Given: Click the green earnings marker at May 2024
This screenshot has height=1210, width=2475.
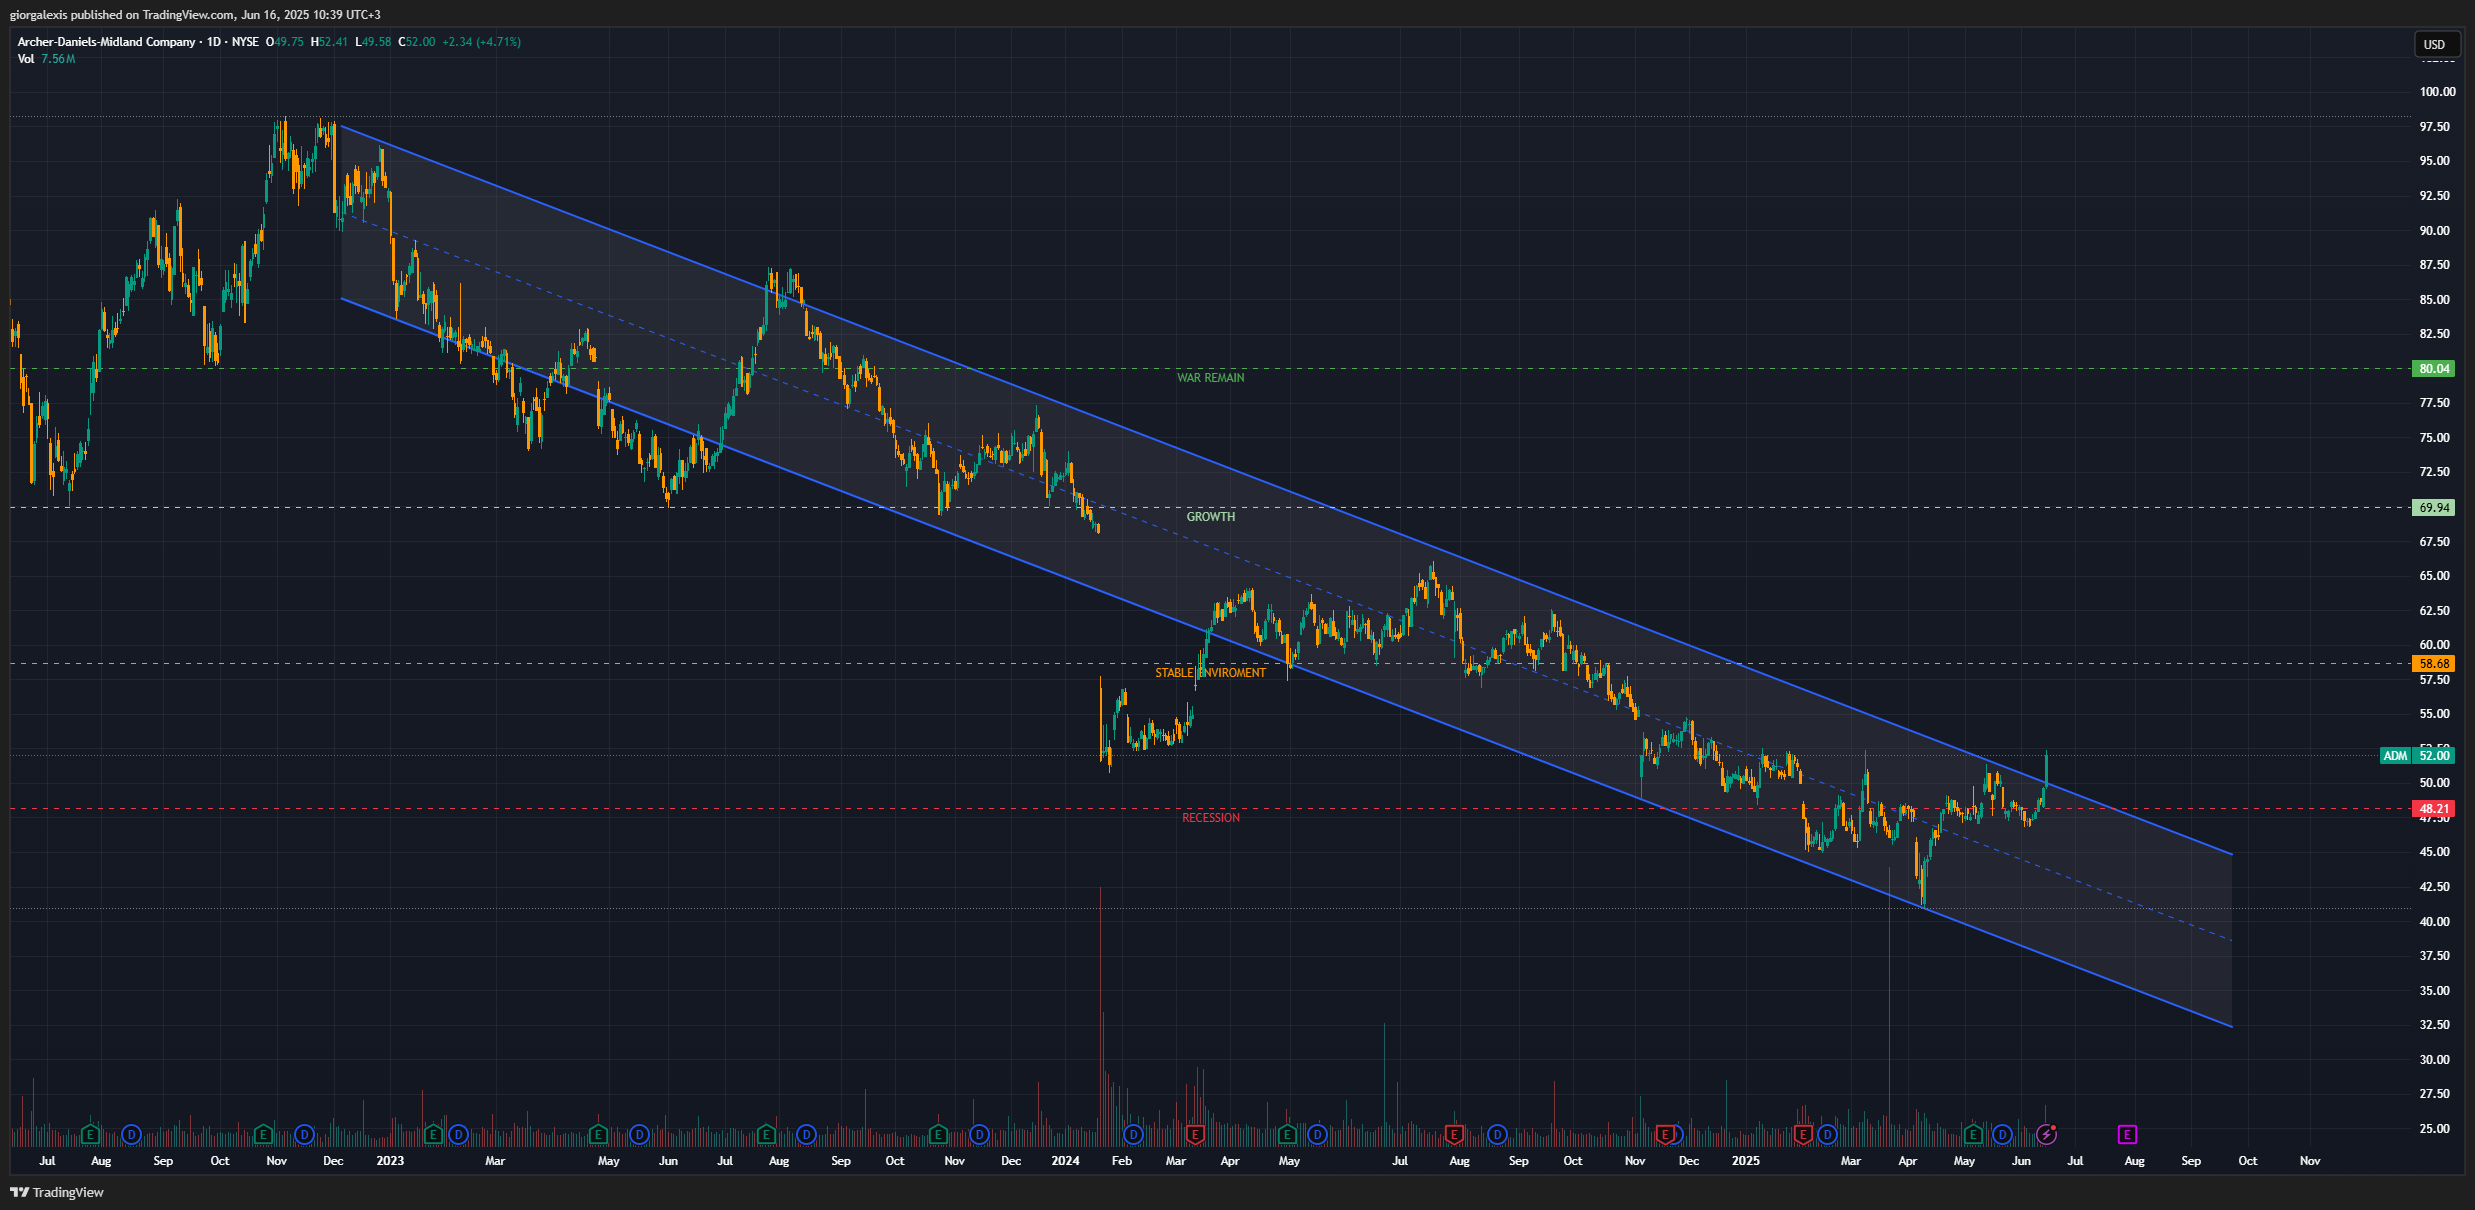Looking at the screenshot, I should pos(1287,1135).
